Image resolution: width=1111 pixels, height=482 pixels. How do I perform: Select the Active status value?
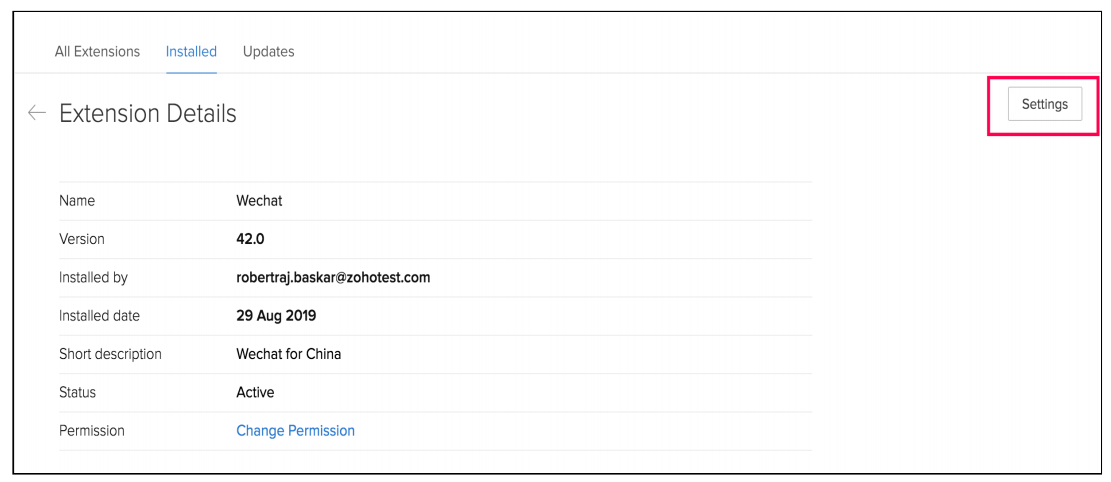(255, 392)
